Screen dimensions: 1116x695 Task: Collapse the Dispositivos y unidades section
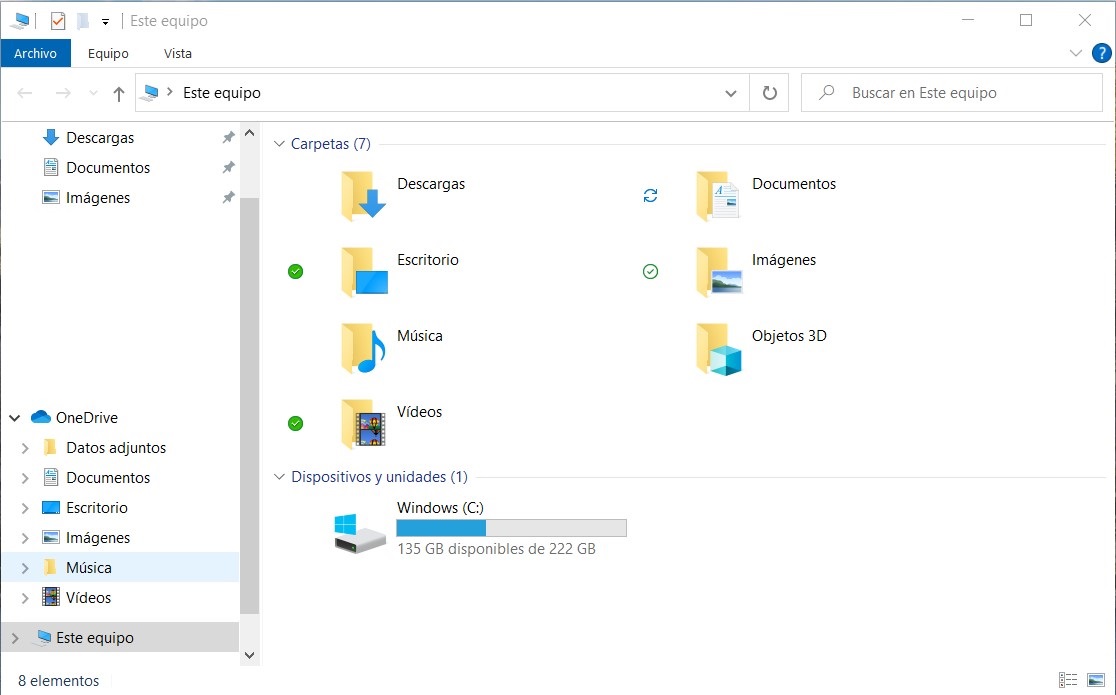(279, 477)
